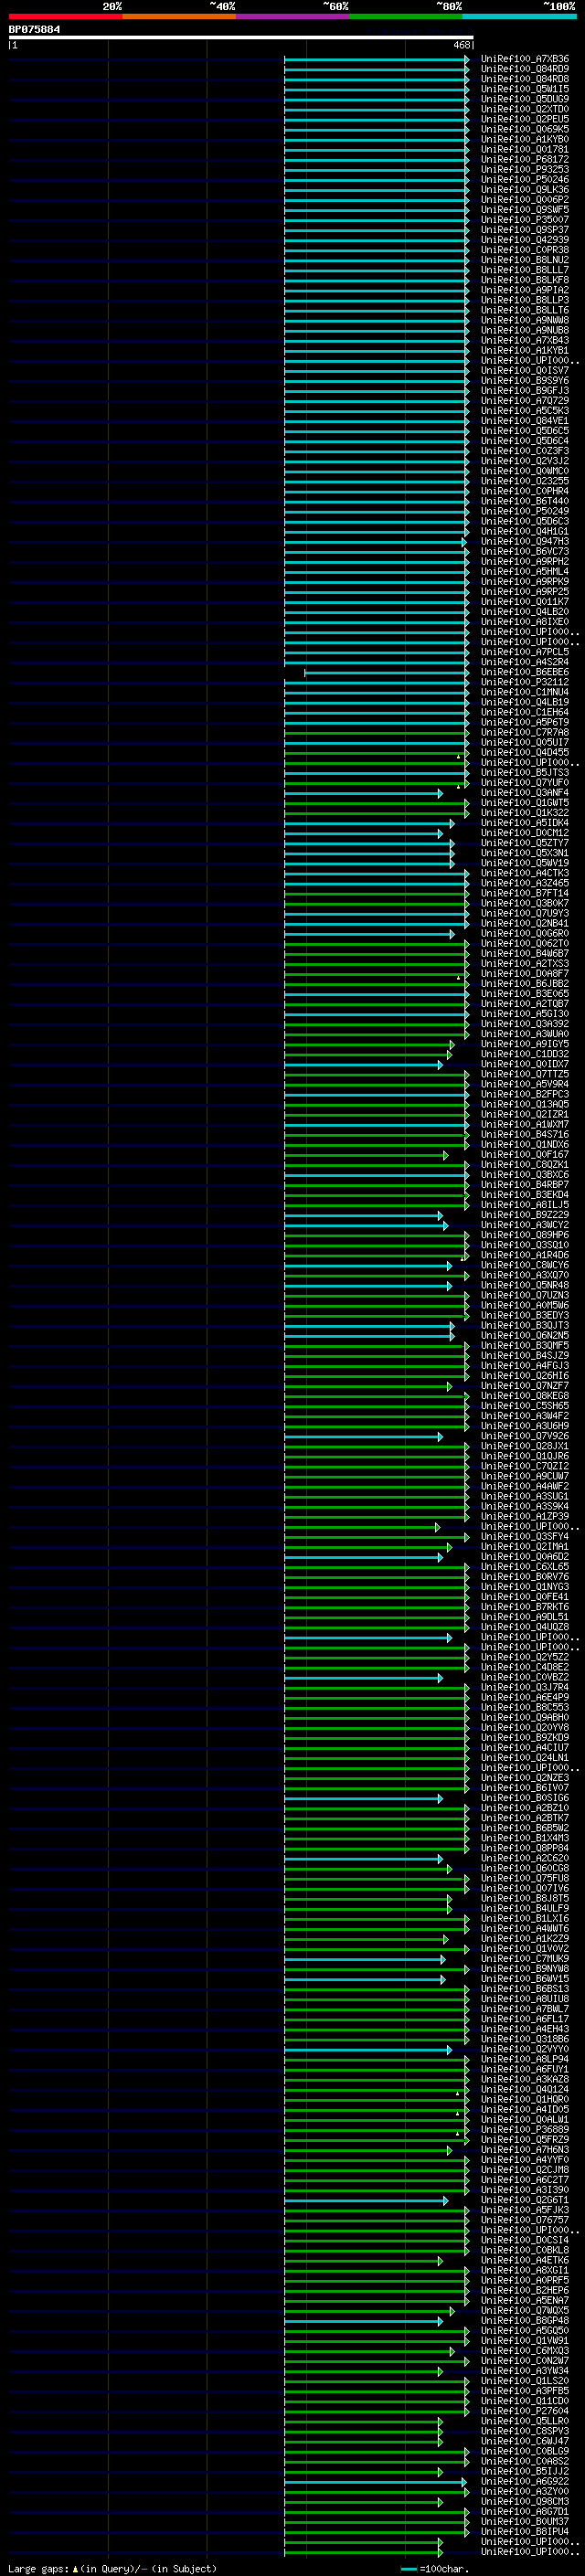Click the UniRef100_Q5ZTY7 label

pyautogui.click(x=525, y=843)
